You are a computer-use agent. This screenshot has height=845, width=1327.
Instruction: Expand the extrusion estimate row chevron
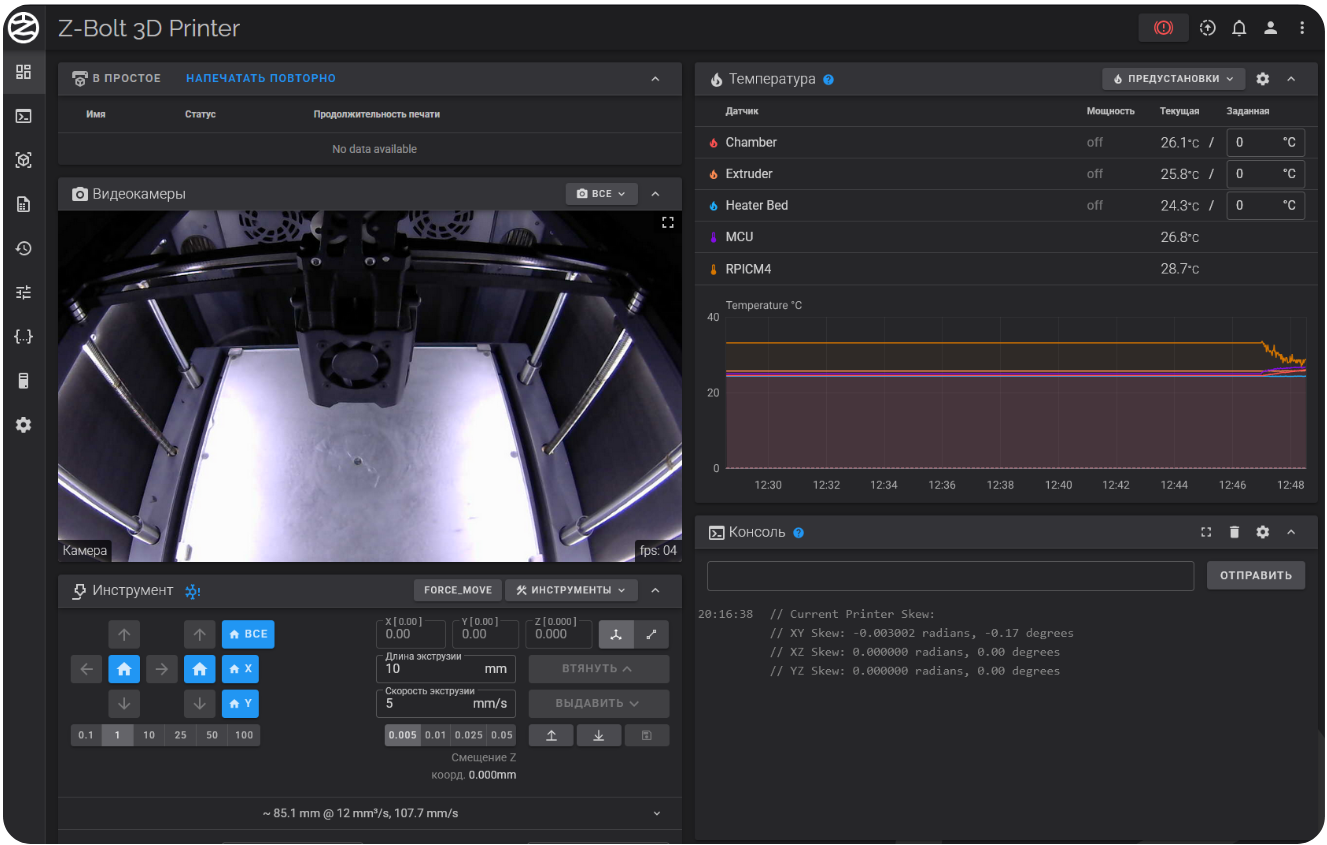pos(657,813)
